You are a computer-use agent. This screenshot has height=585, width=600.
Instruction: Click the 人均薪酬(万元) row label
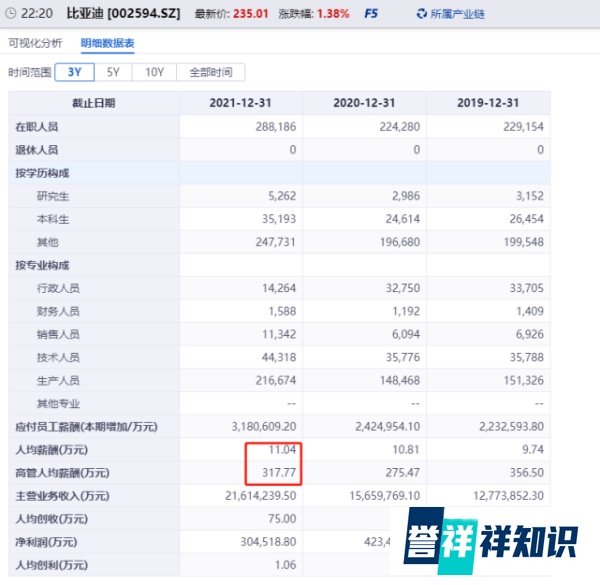[x=52, y=450]
